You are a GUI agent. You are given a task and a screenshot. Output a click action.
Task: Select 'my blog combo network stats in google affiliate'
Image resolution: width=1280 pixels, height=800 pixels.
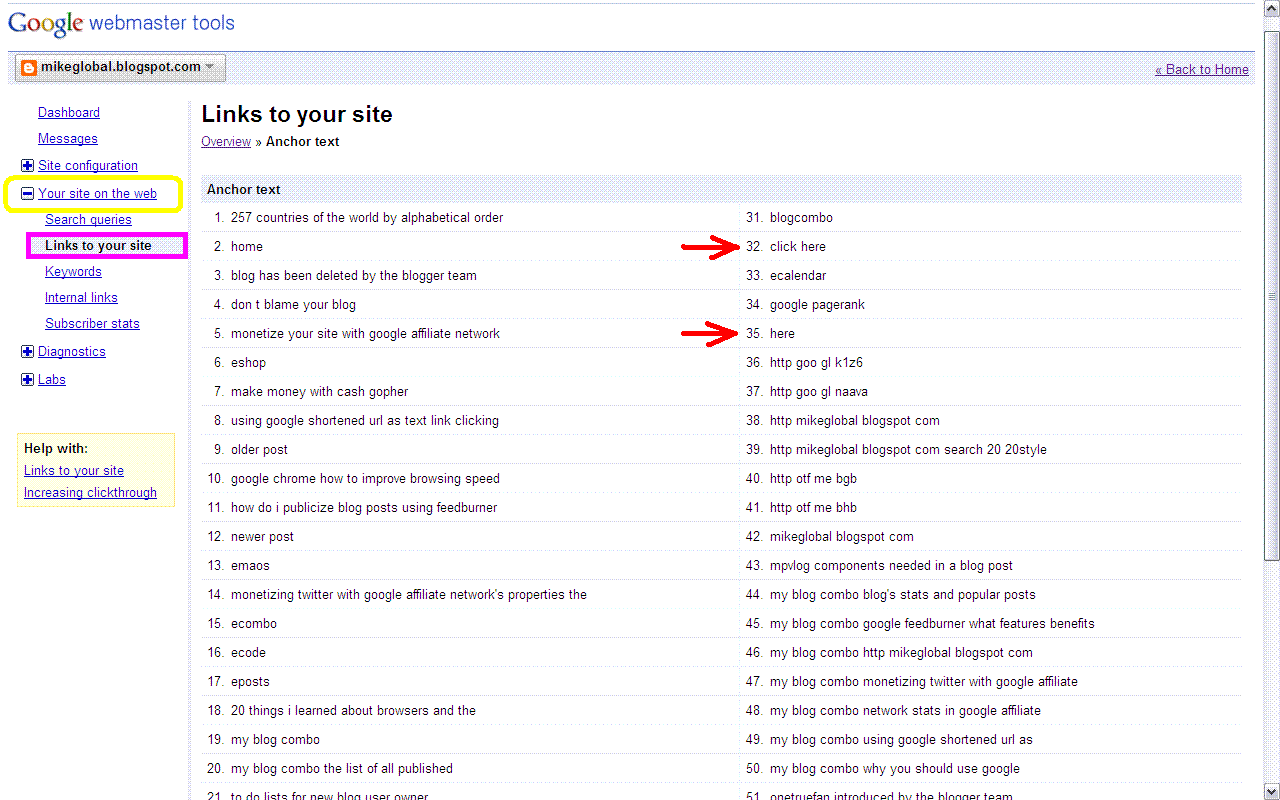tap(905, 711)
